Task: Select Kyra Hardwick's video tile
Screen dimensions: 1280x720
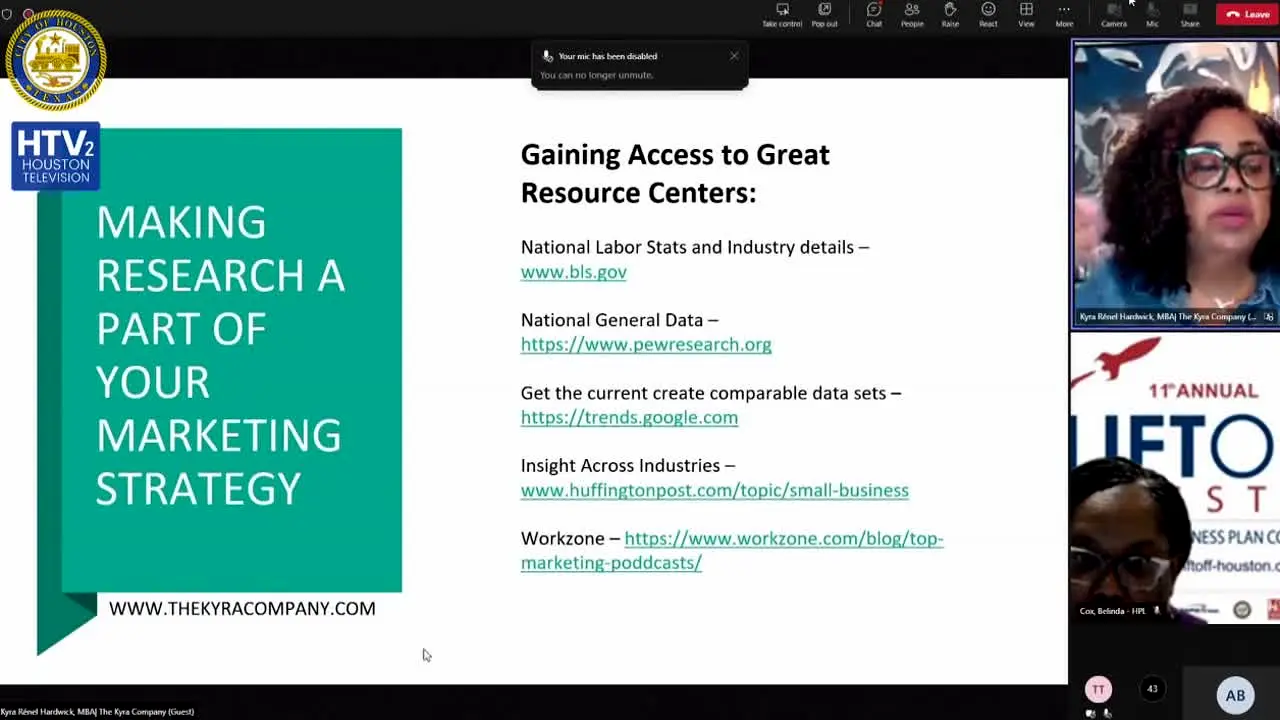Action: pyautogui.click(x=1175, y=184)
